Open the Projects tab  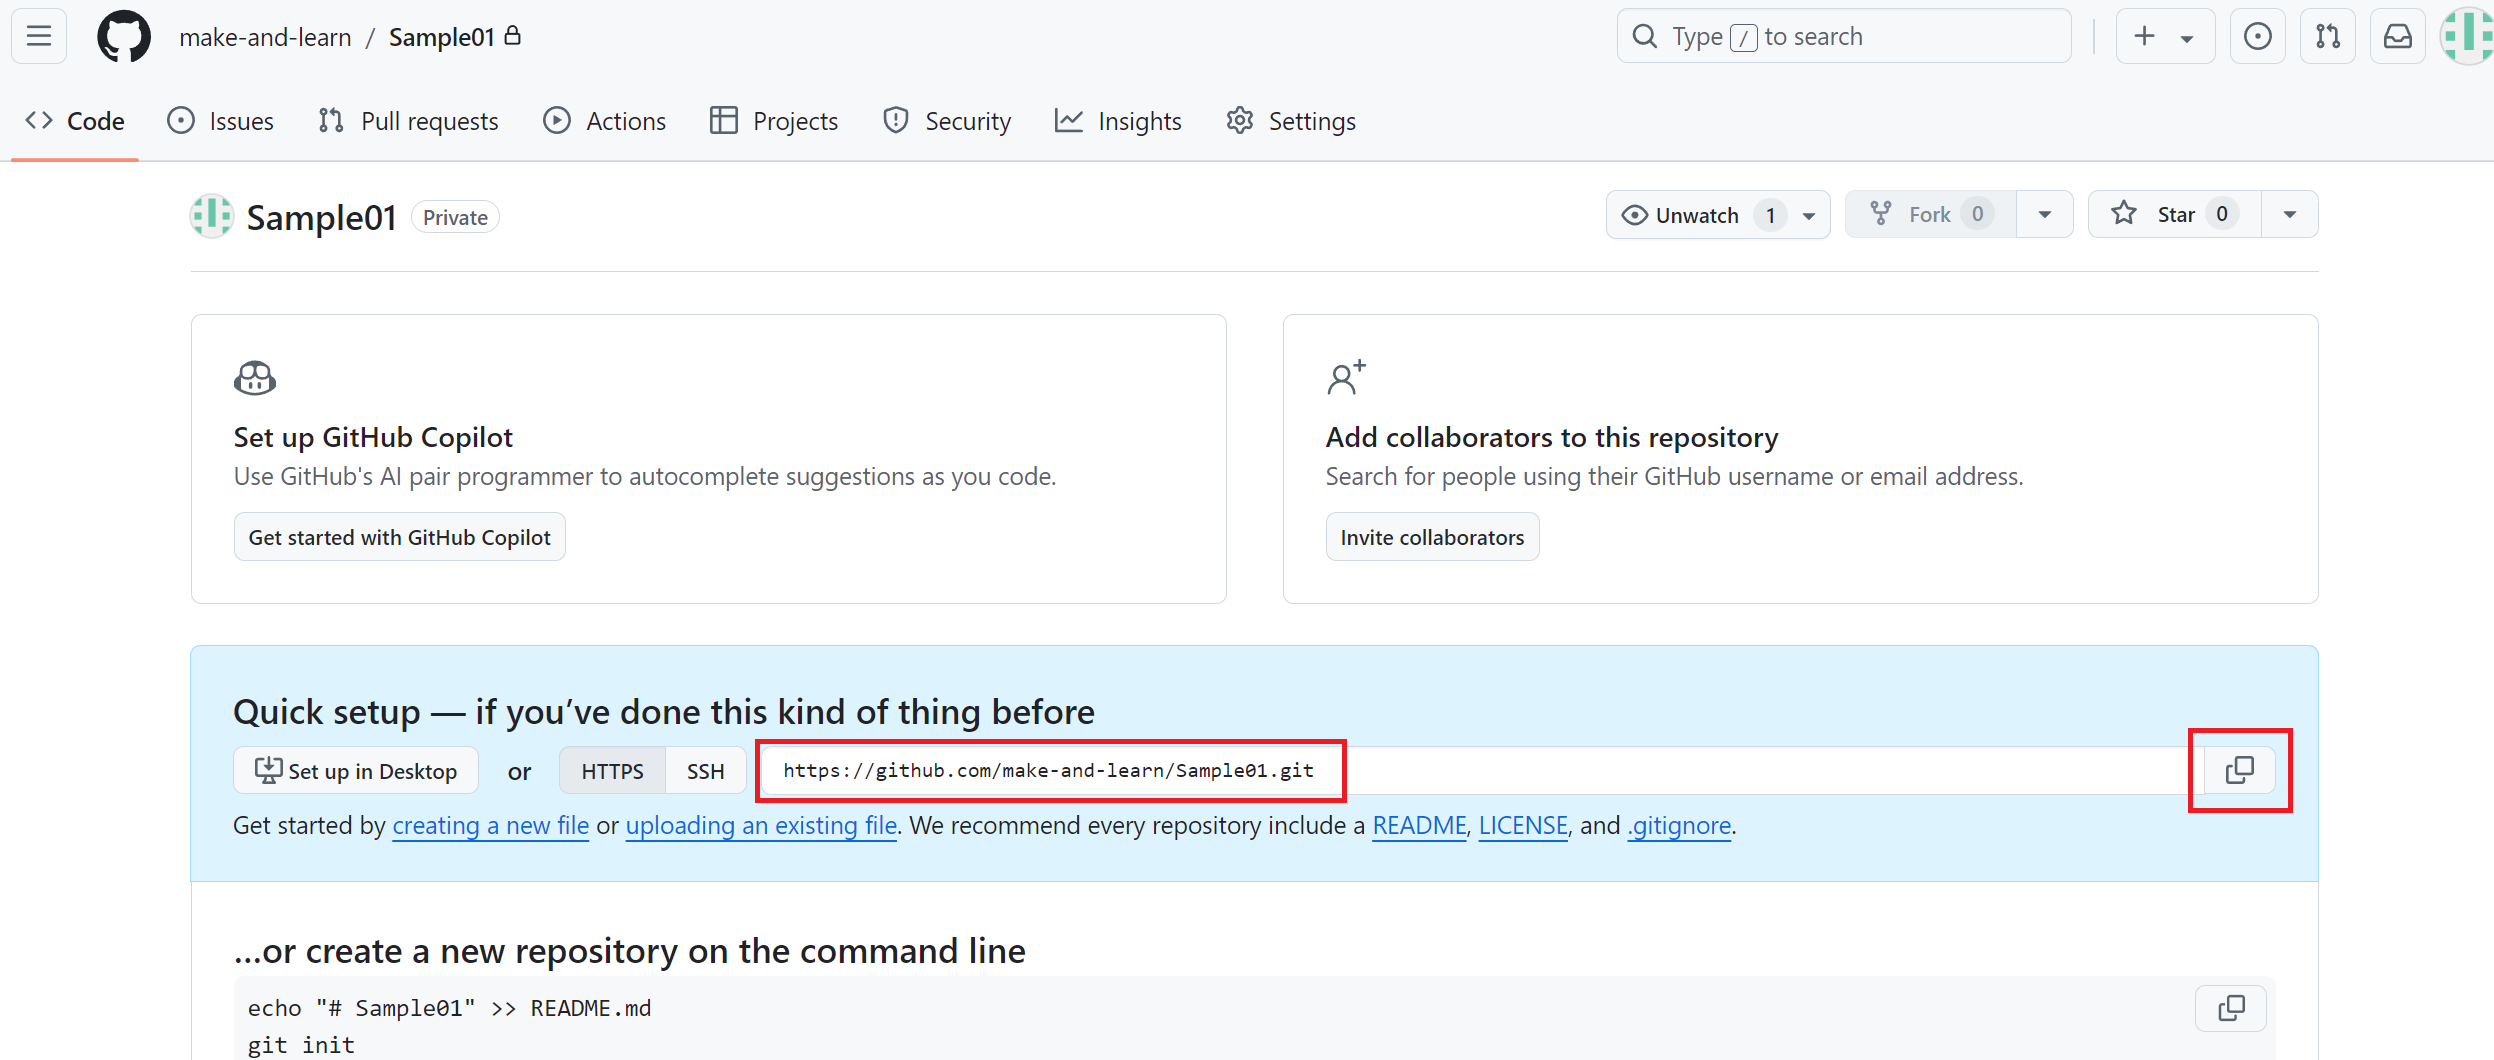click(x=774, y=121)
